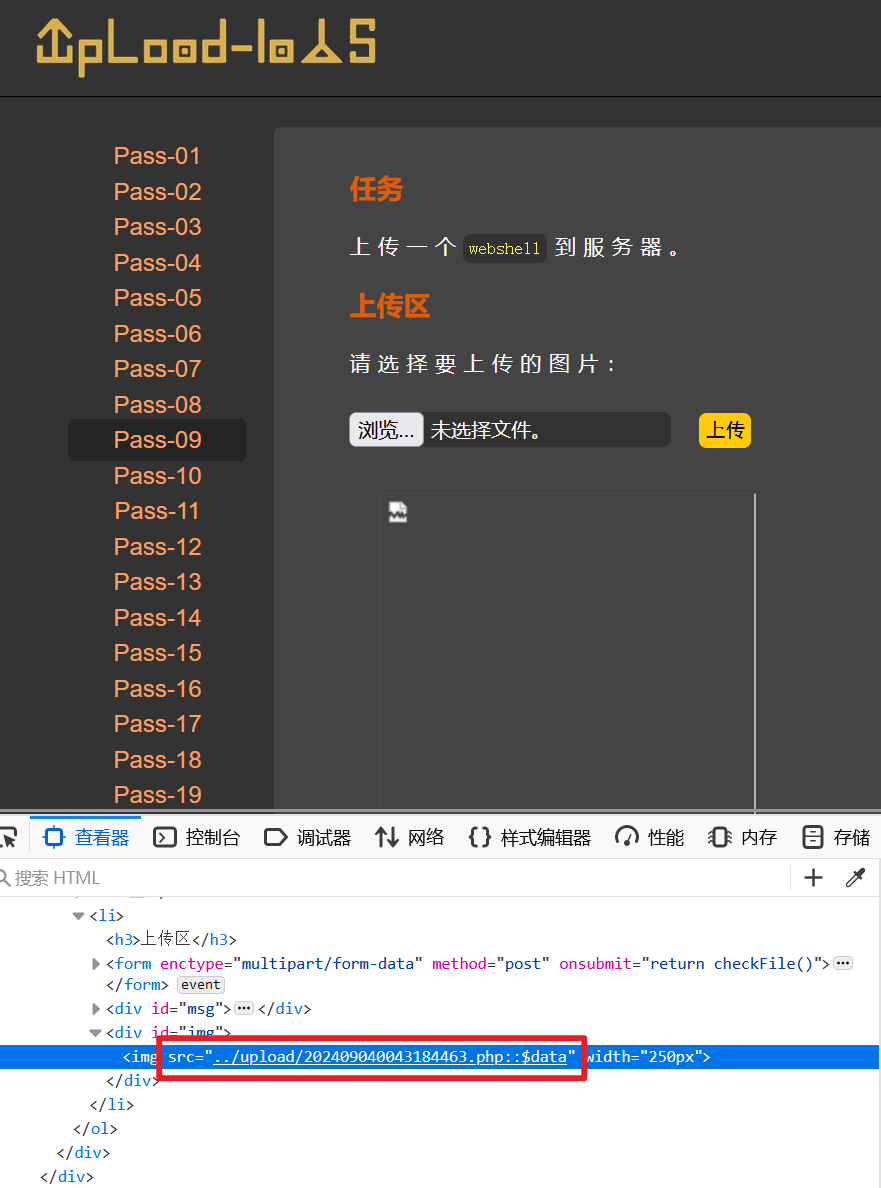Open the Pass-02 link
This screenshot has height=1188, width=881.
coord(158,192)
